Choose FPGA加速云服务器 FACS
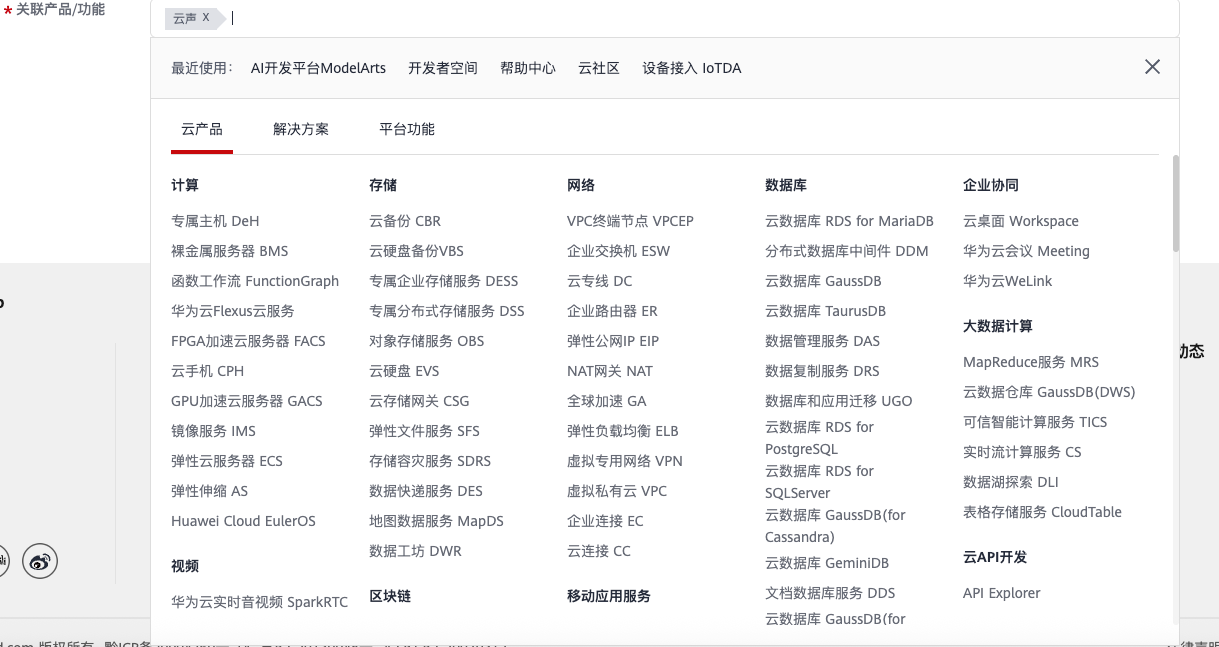Image resolution: width=1219 pixels, height=647 pixels. pos(248,341)
